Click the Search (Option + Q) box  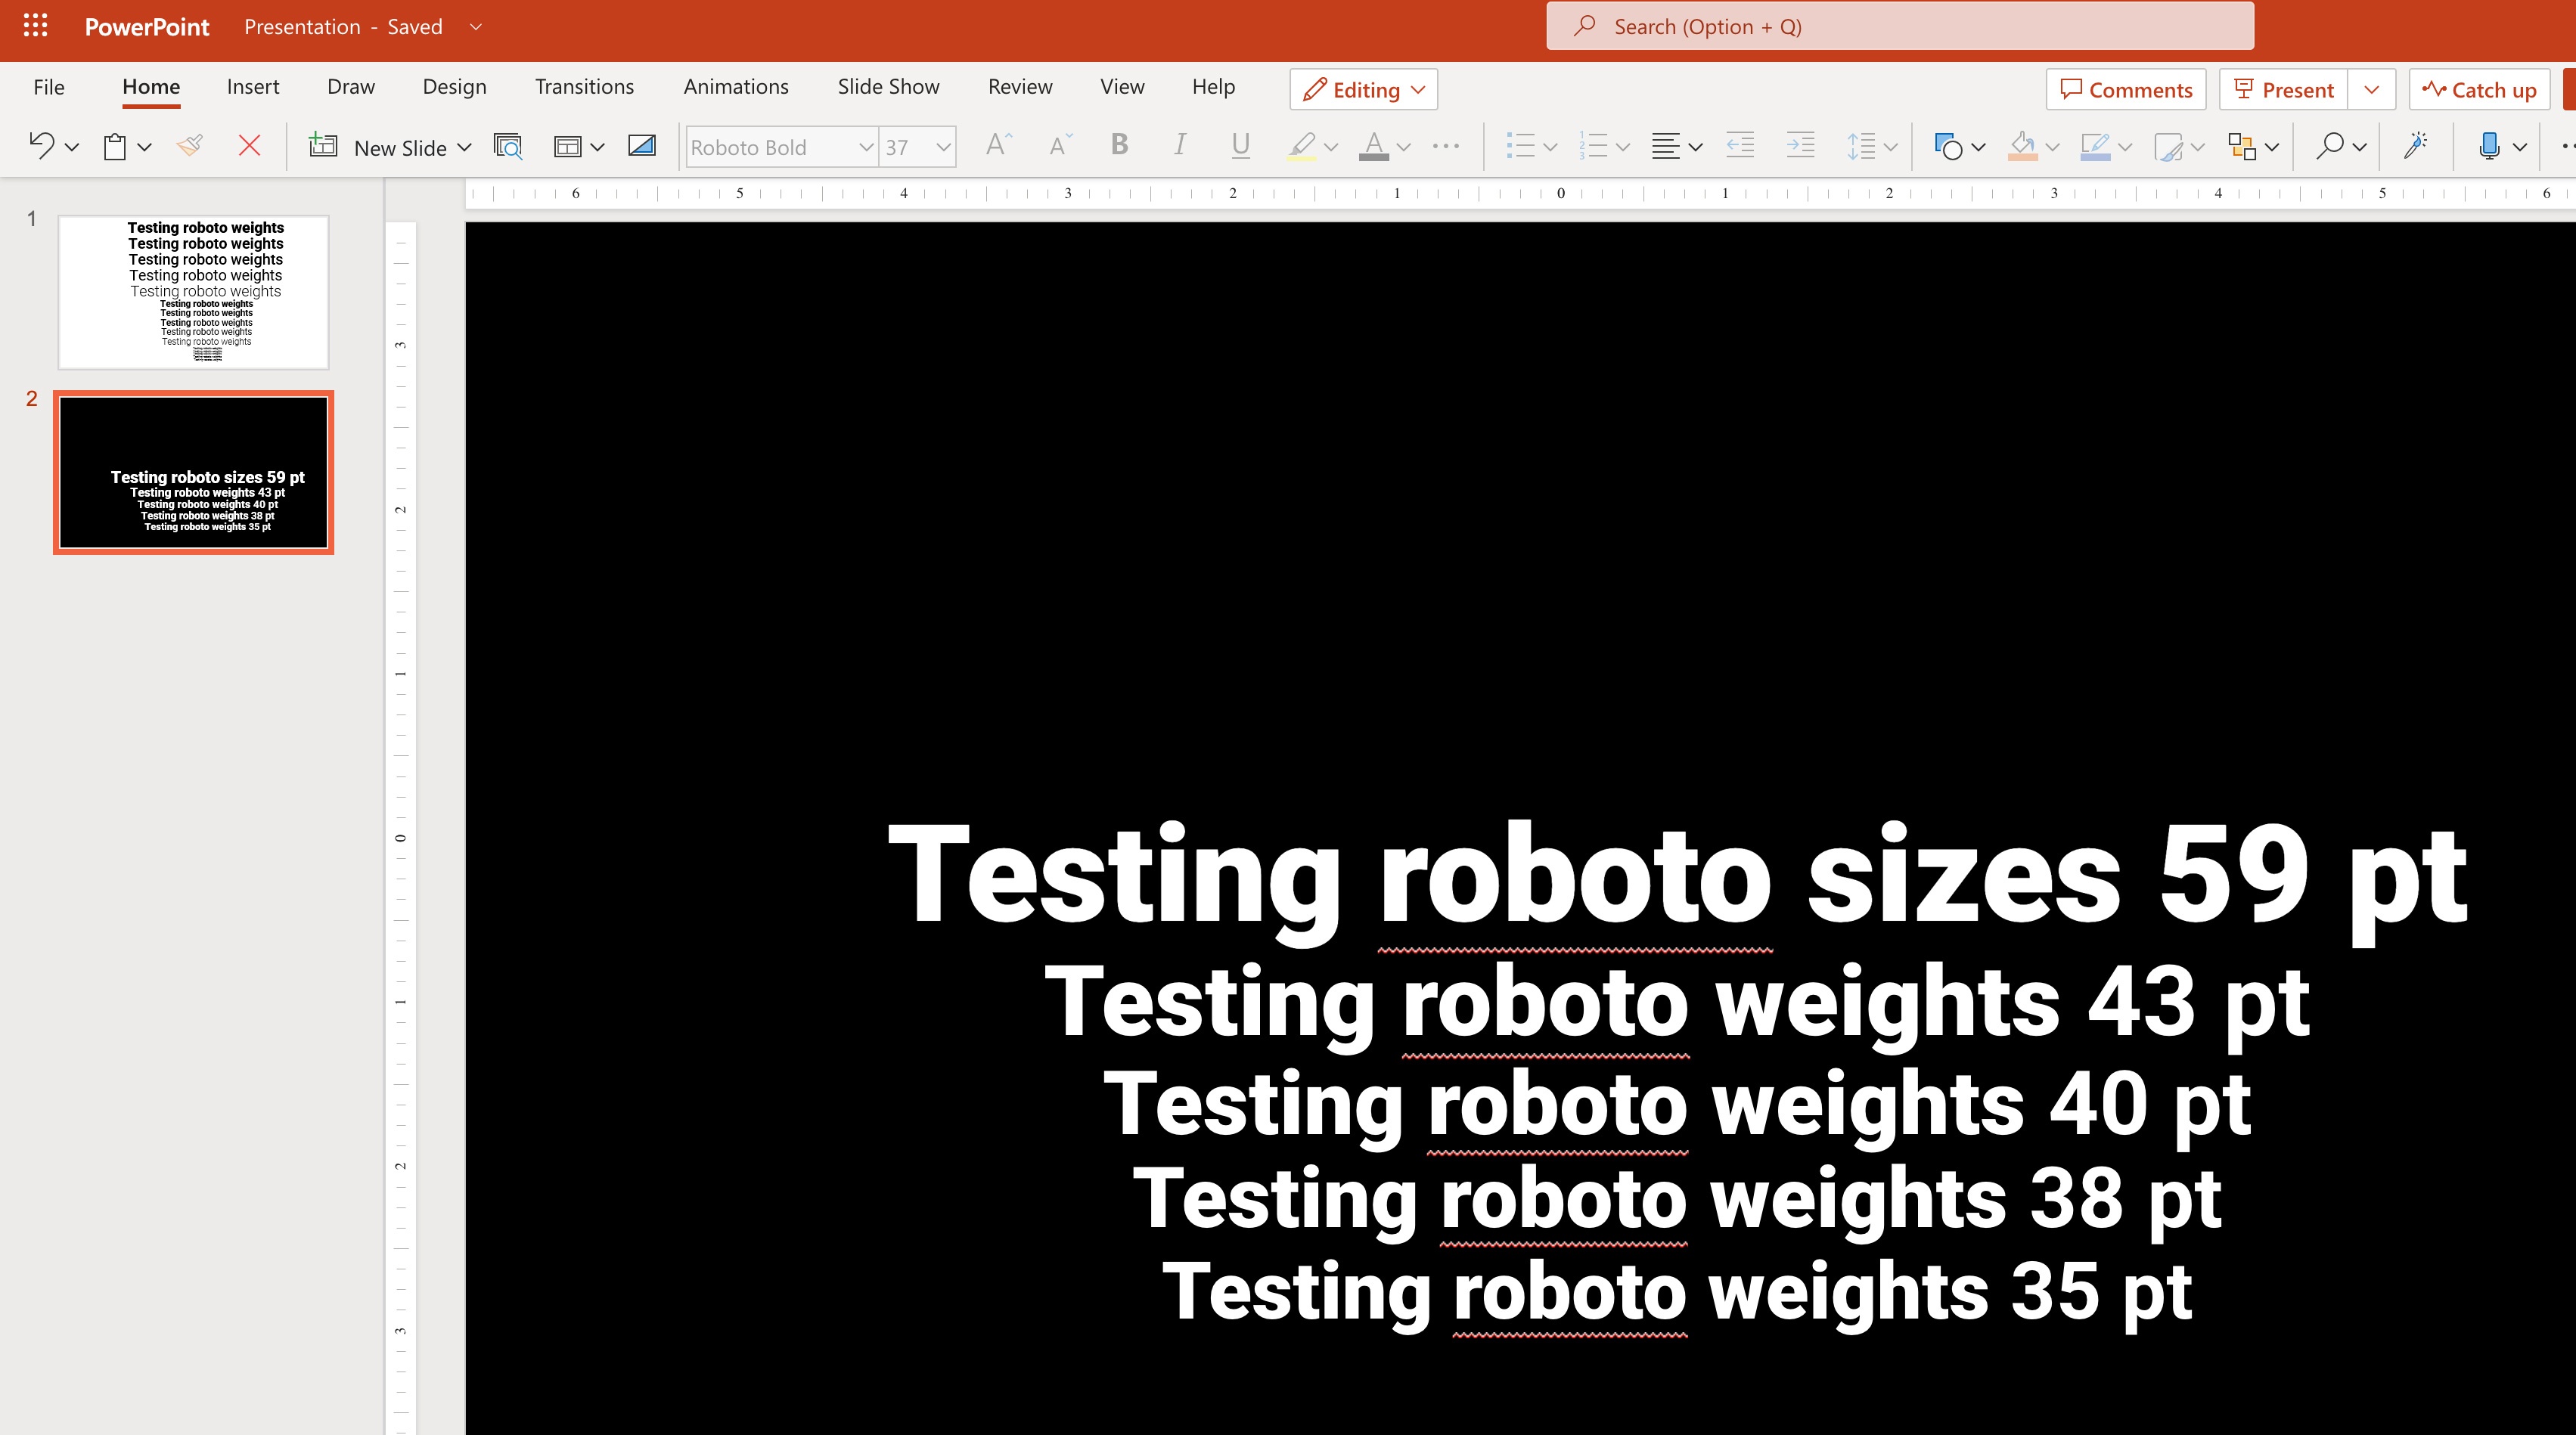pos(1900,26)
